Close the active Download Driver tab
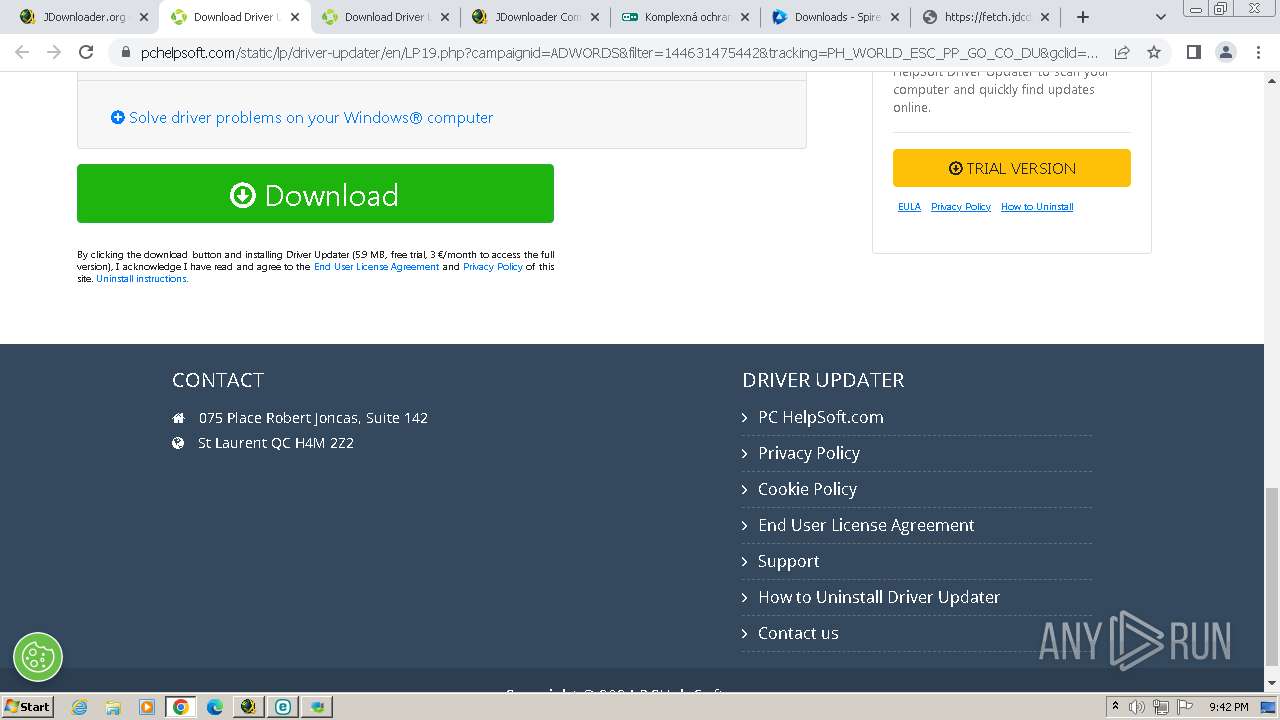Viewport: 1280px width, 720px height. (294, 17)
